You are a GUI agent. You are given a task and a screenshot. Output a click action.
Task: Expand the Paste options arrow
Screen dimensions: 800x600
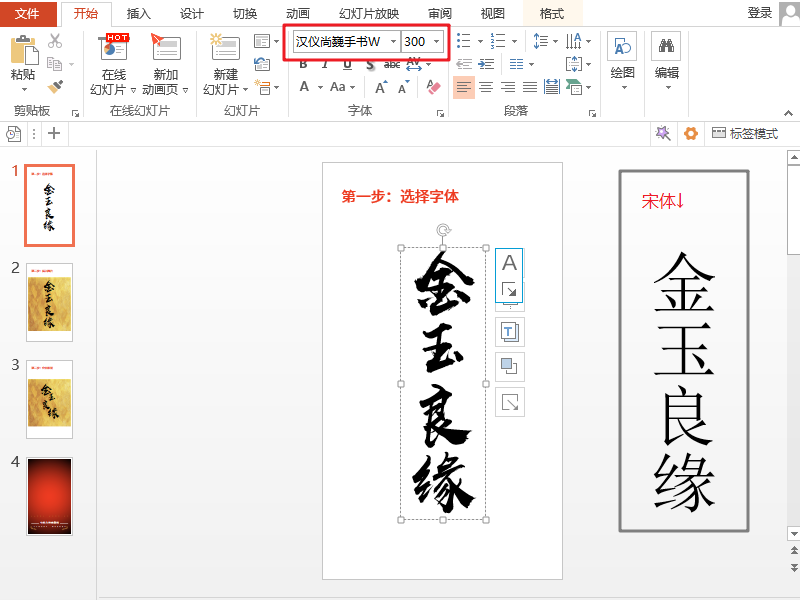point(24,90)
